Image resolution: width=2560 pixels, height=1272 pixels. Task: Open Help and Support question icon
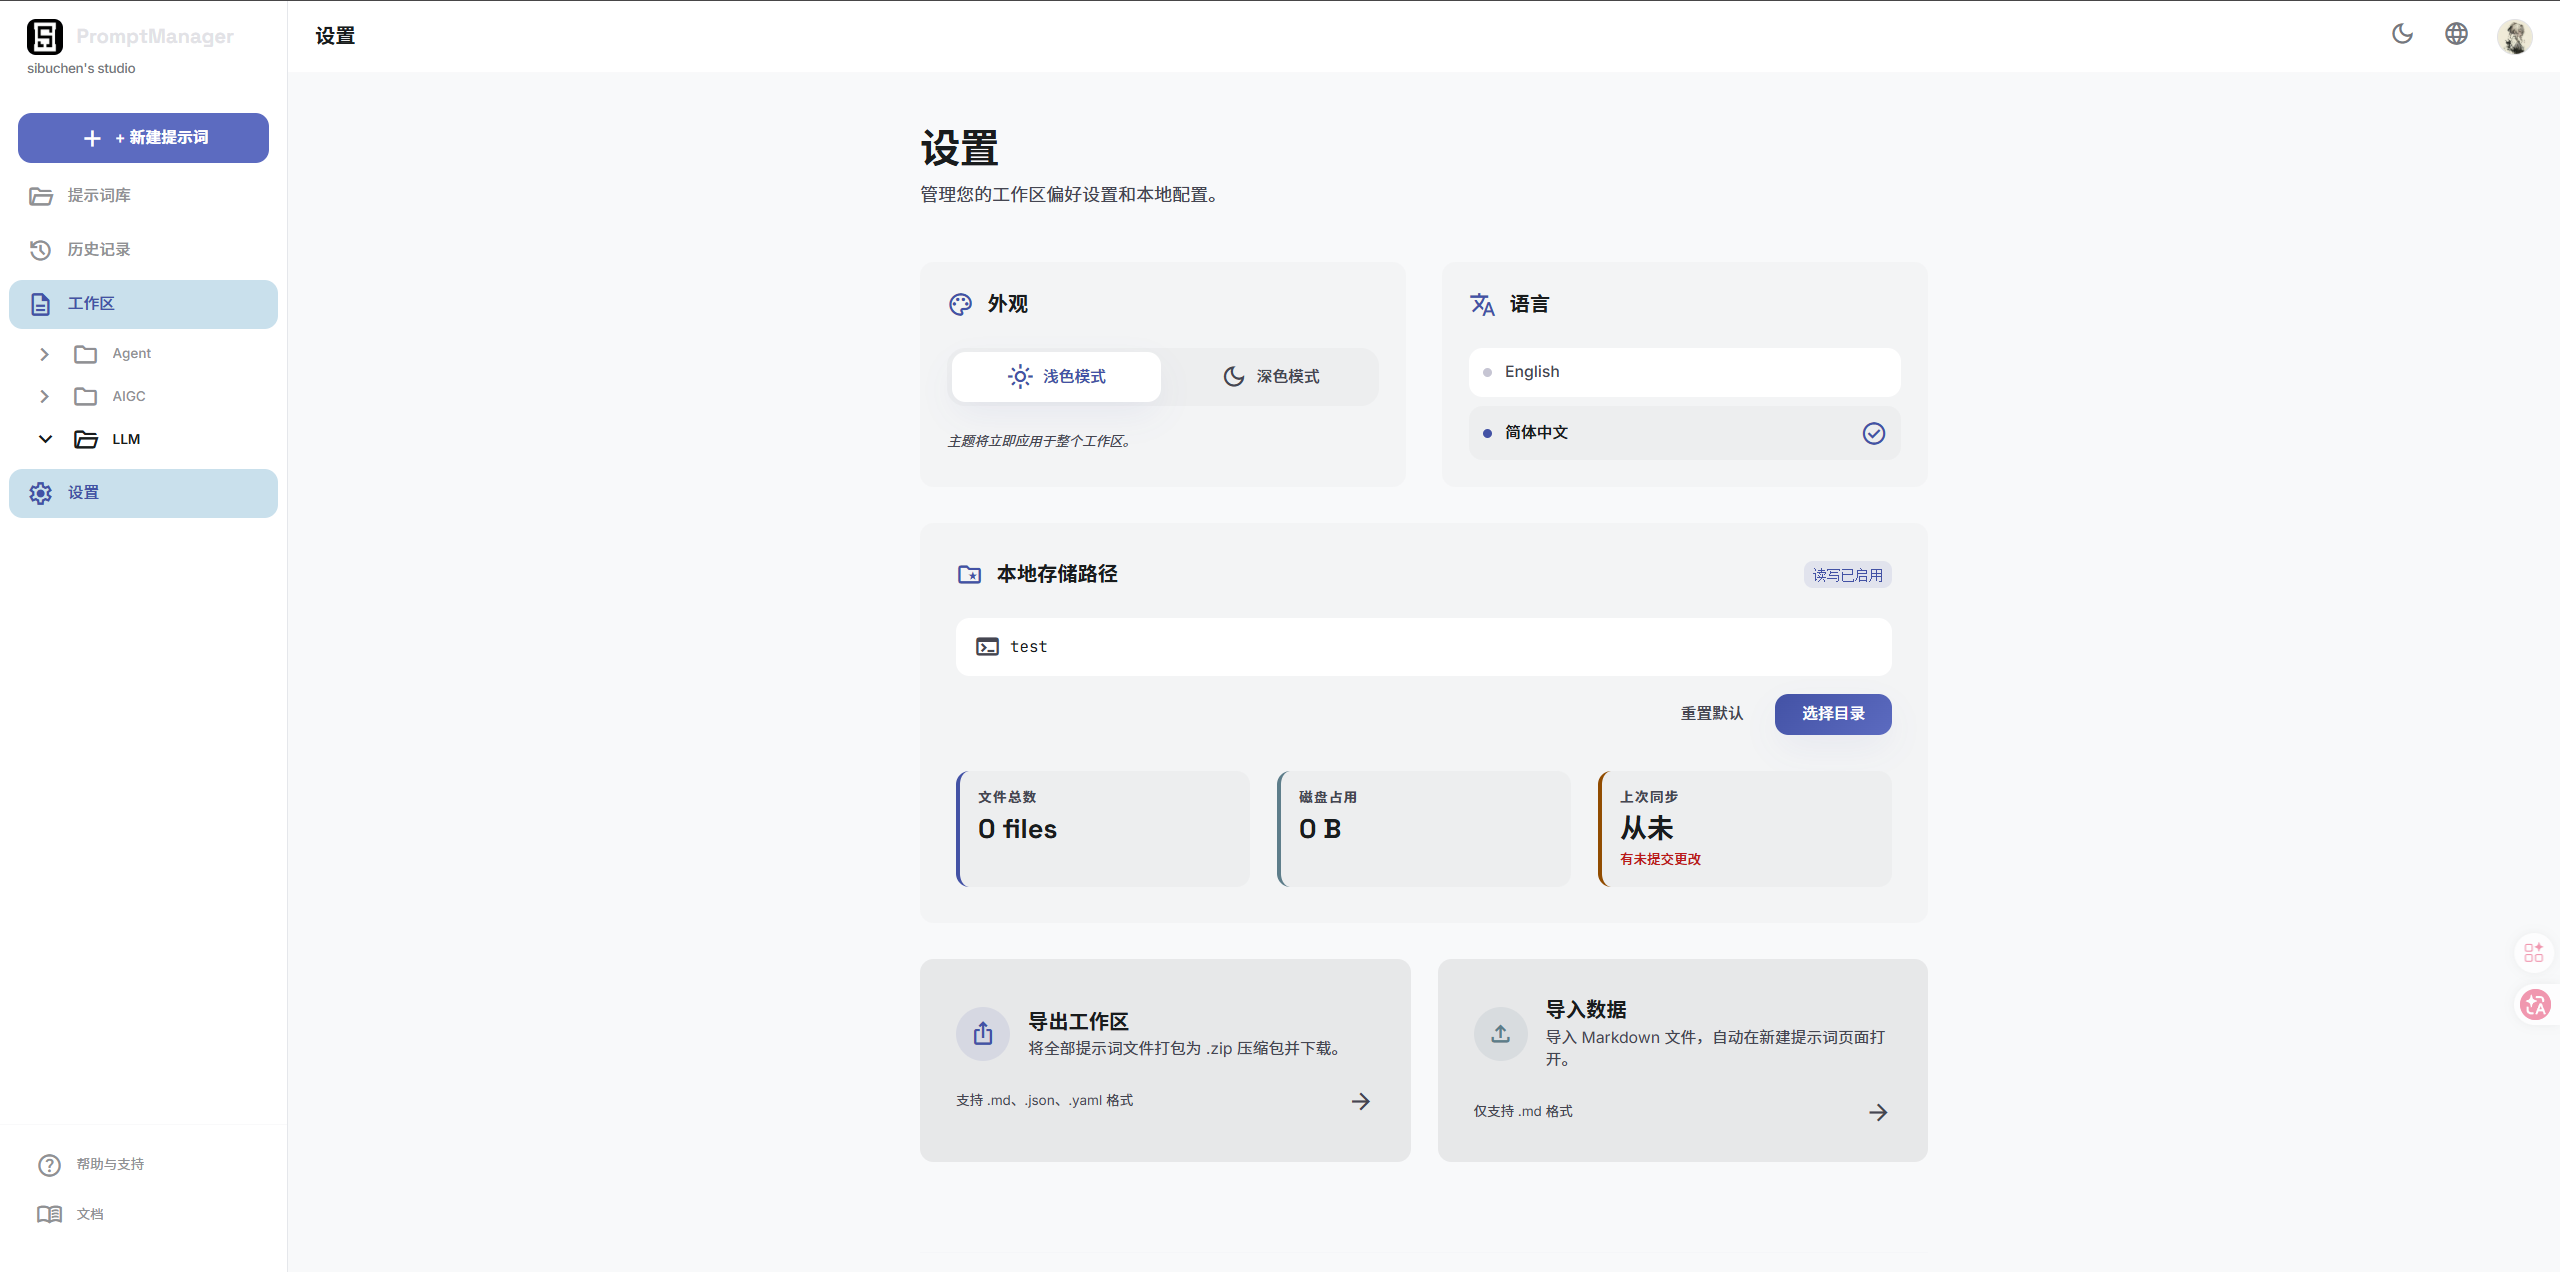point(49,1165)
